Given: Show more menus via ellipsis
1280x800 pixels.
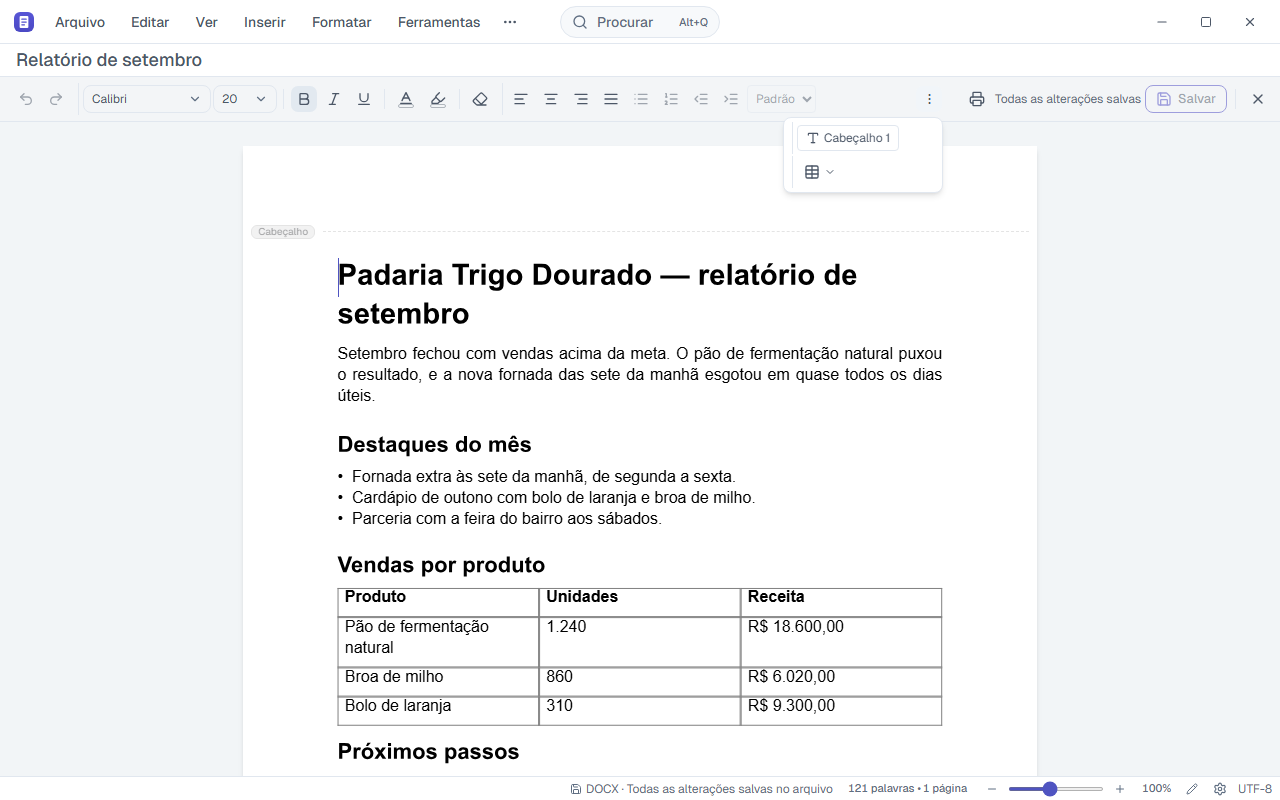Looking at the screenshot, I should 510,22.
